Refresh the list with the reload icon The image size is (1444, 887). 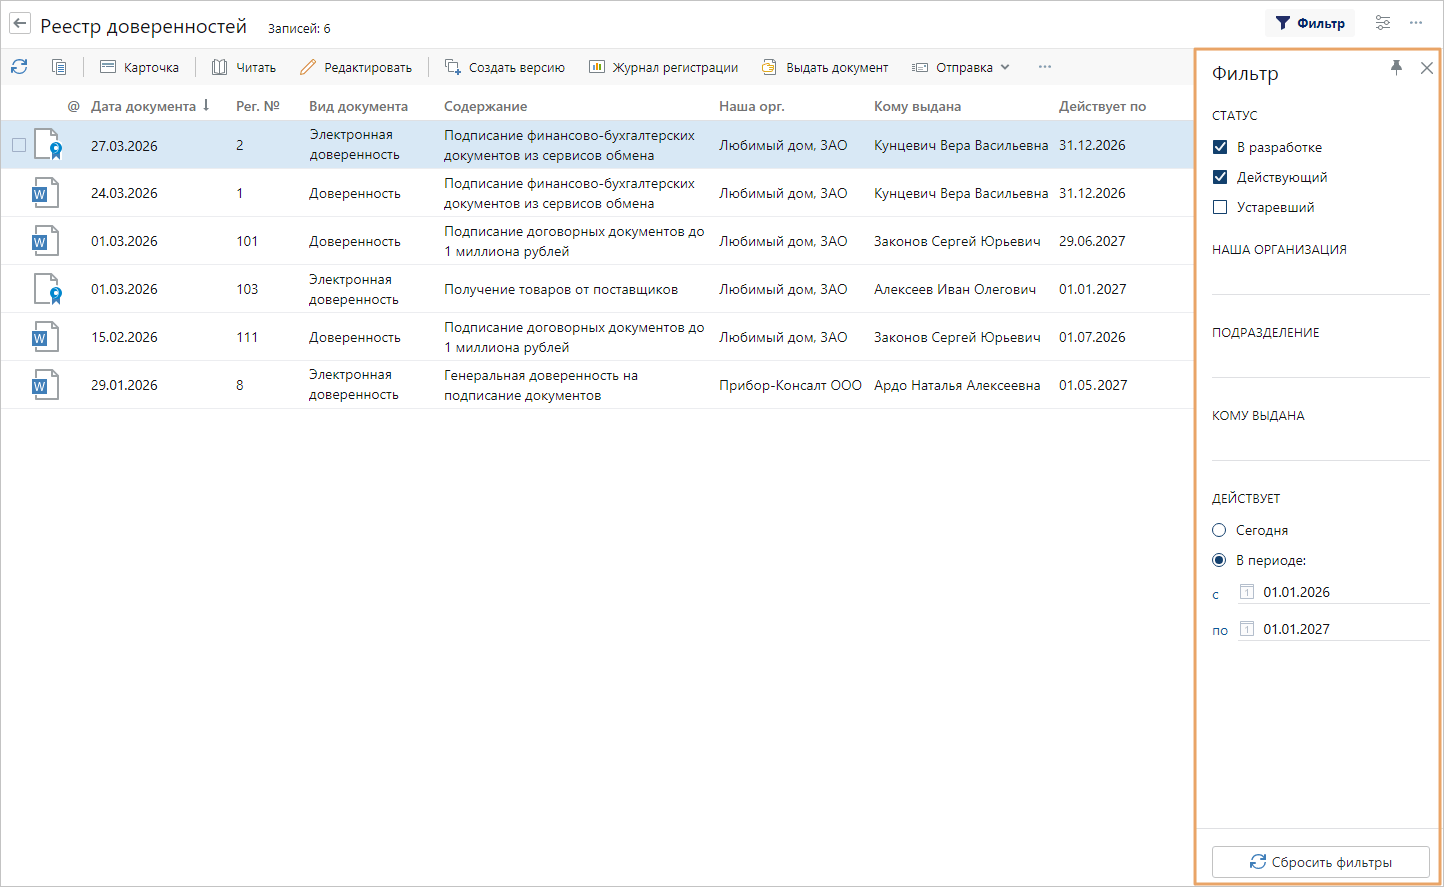19,67
